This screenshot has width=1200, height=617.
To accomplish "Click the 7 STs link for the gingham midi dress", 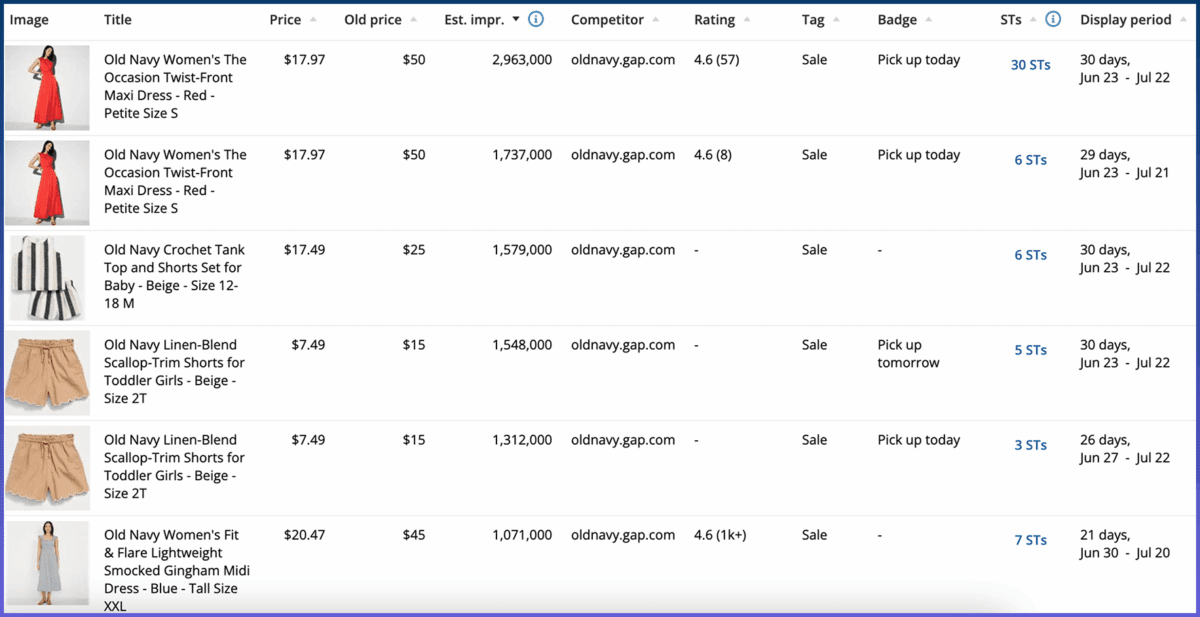I will coord(1030,540).
